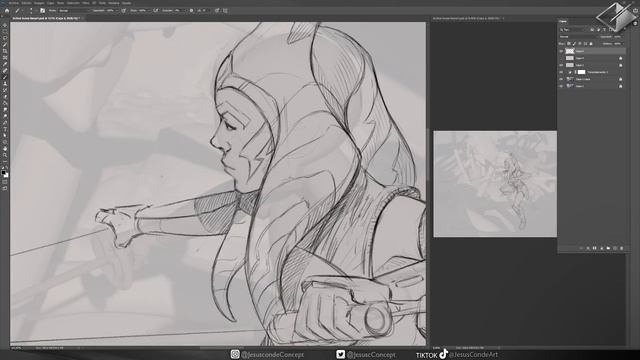Swap foreground and background colors
640x360 pixels.
[x=7, y=168]
